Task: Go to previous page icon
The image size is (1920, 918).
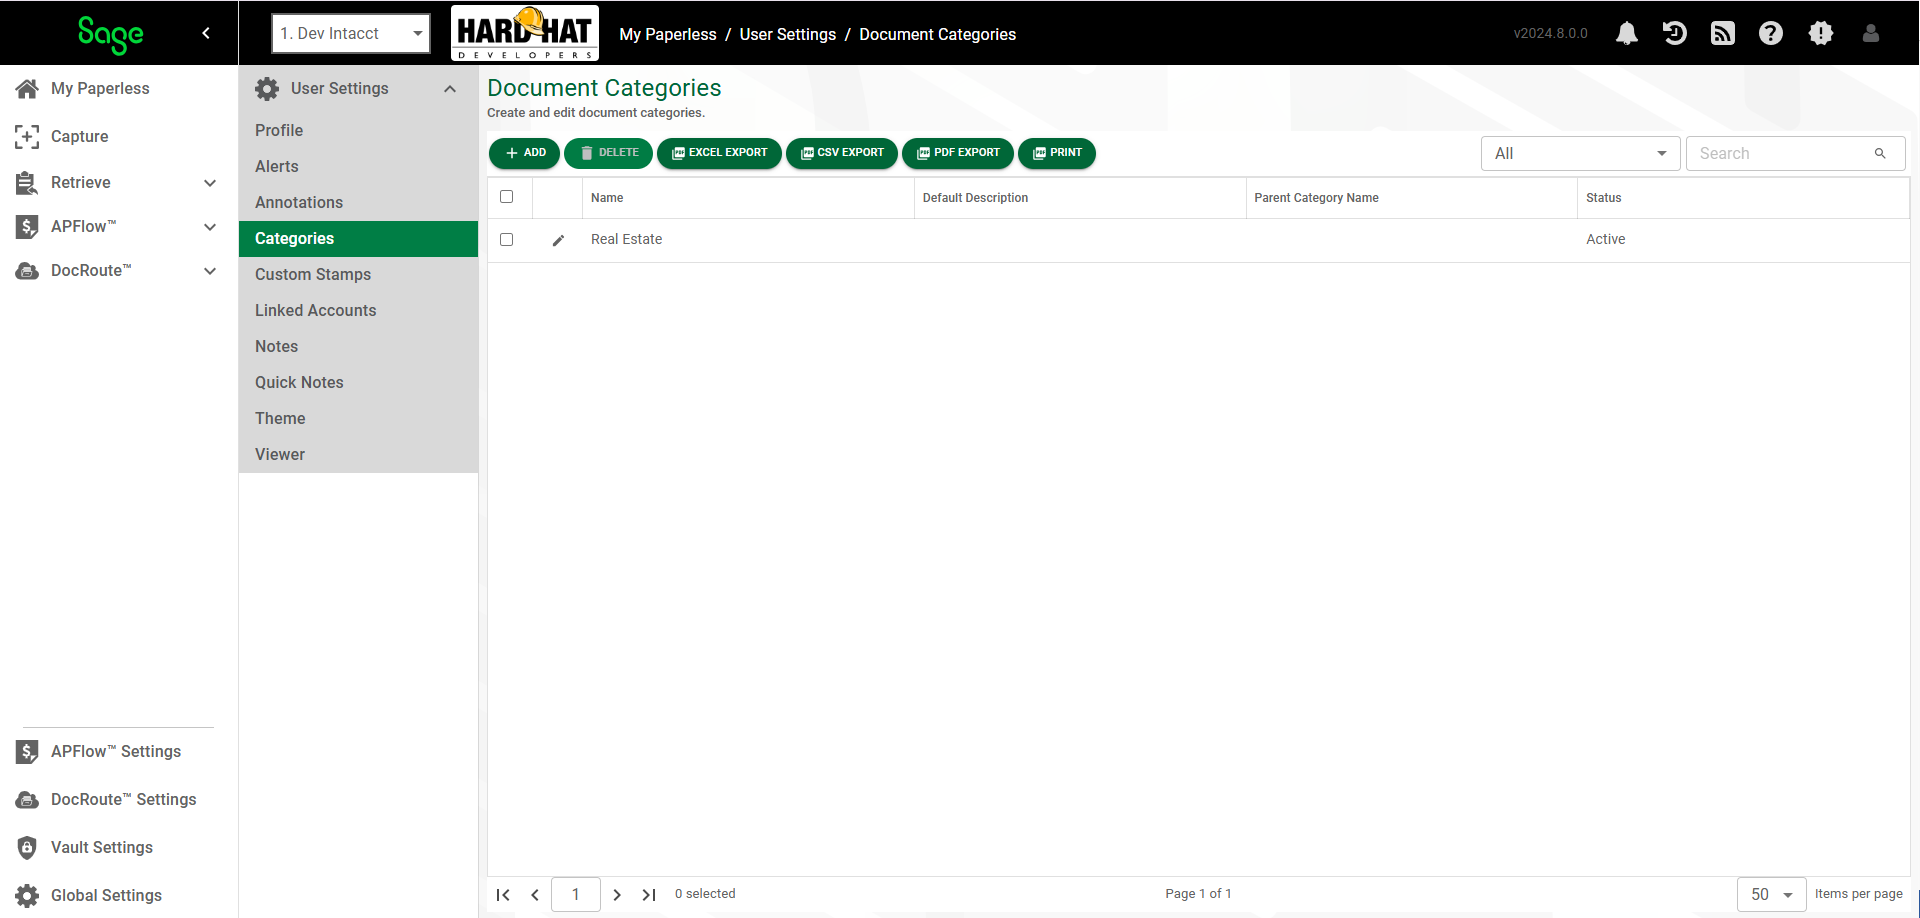Action: [535, 895]
